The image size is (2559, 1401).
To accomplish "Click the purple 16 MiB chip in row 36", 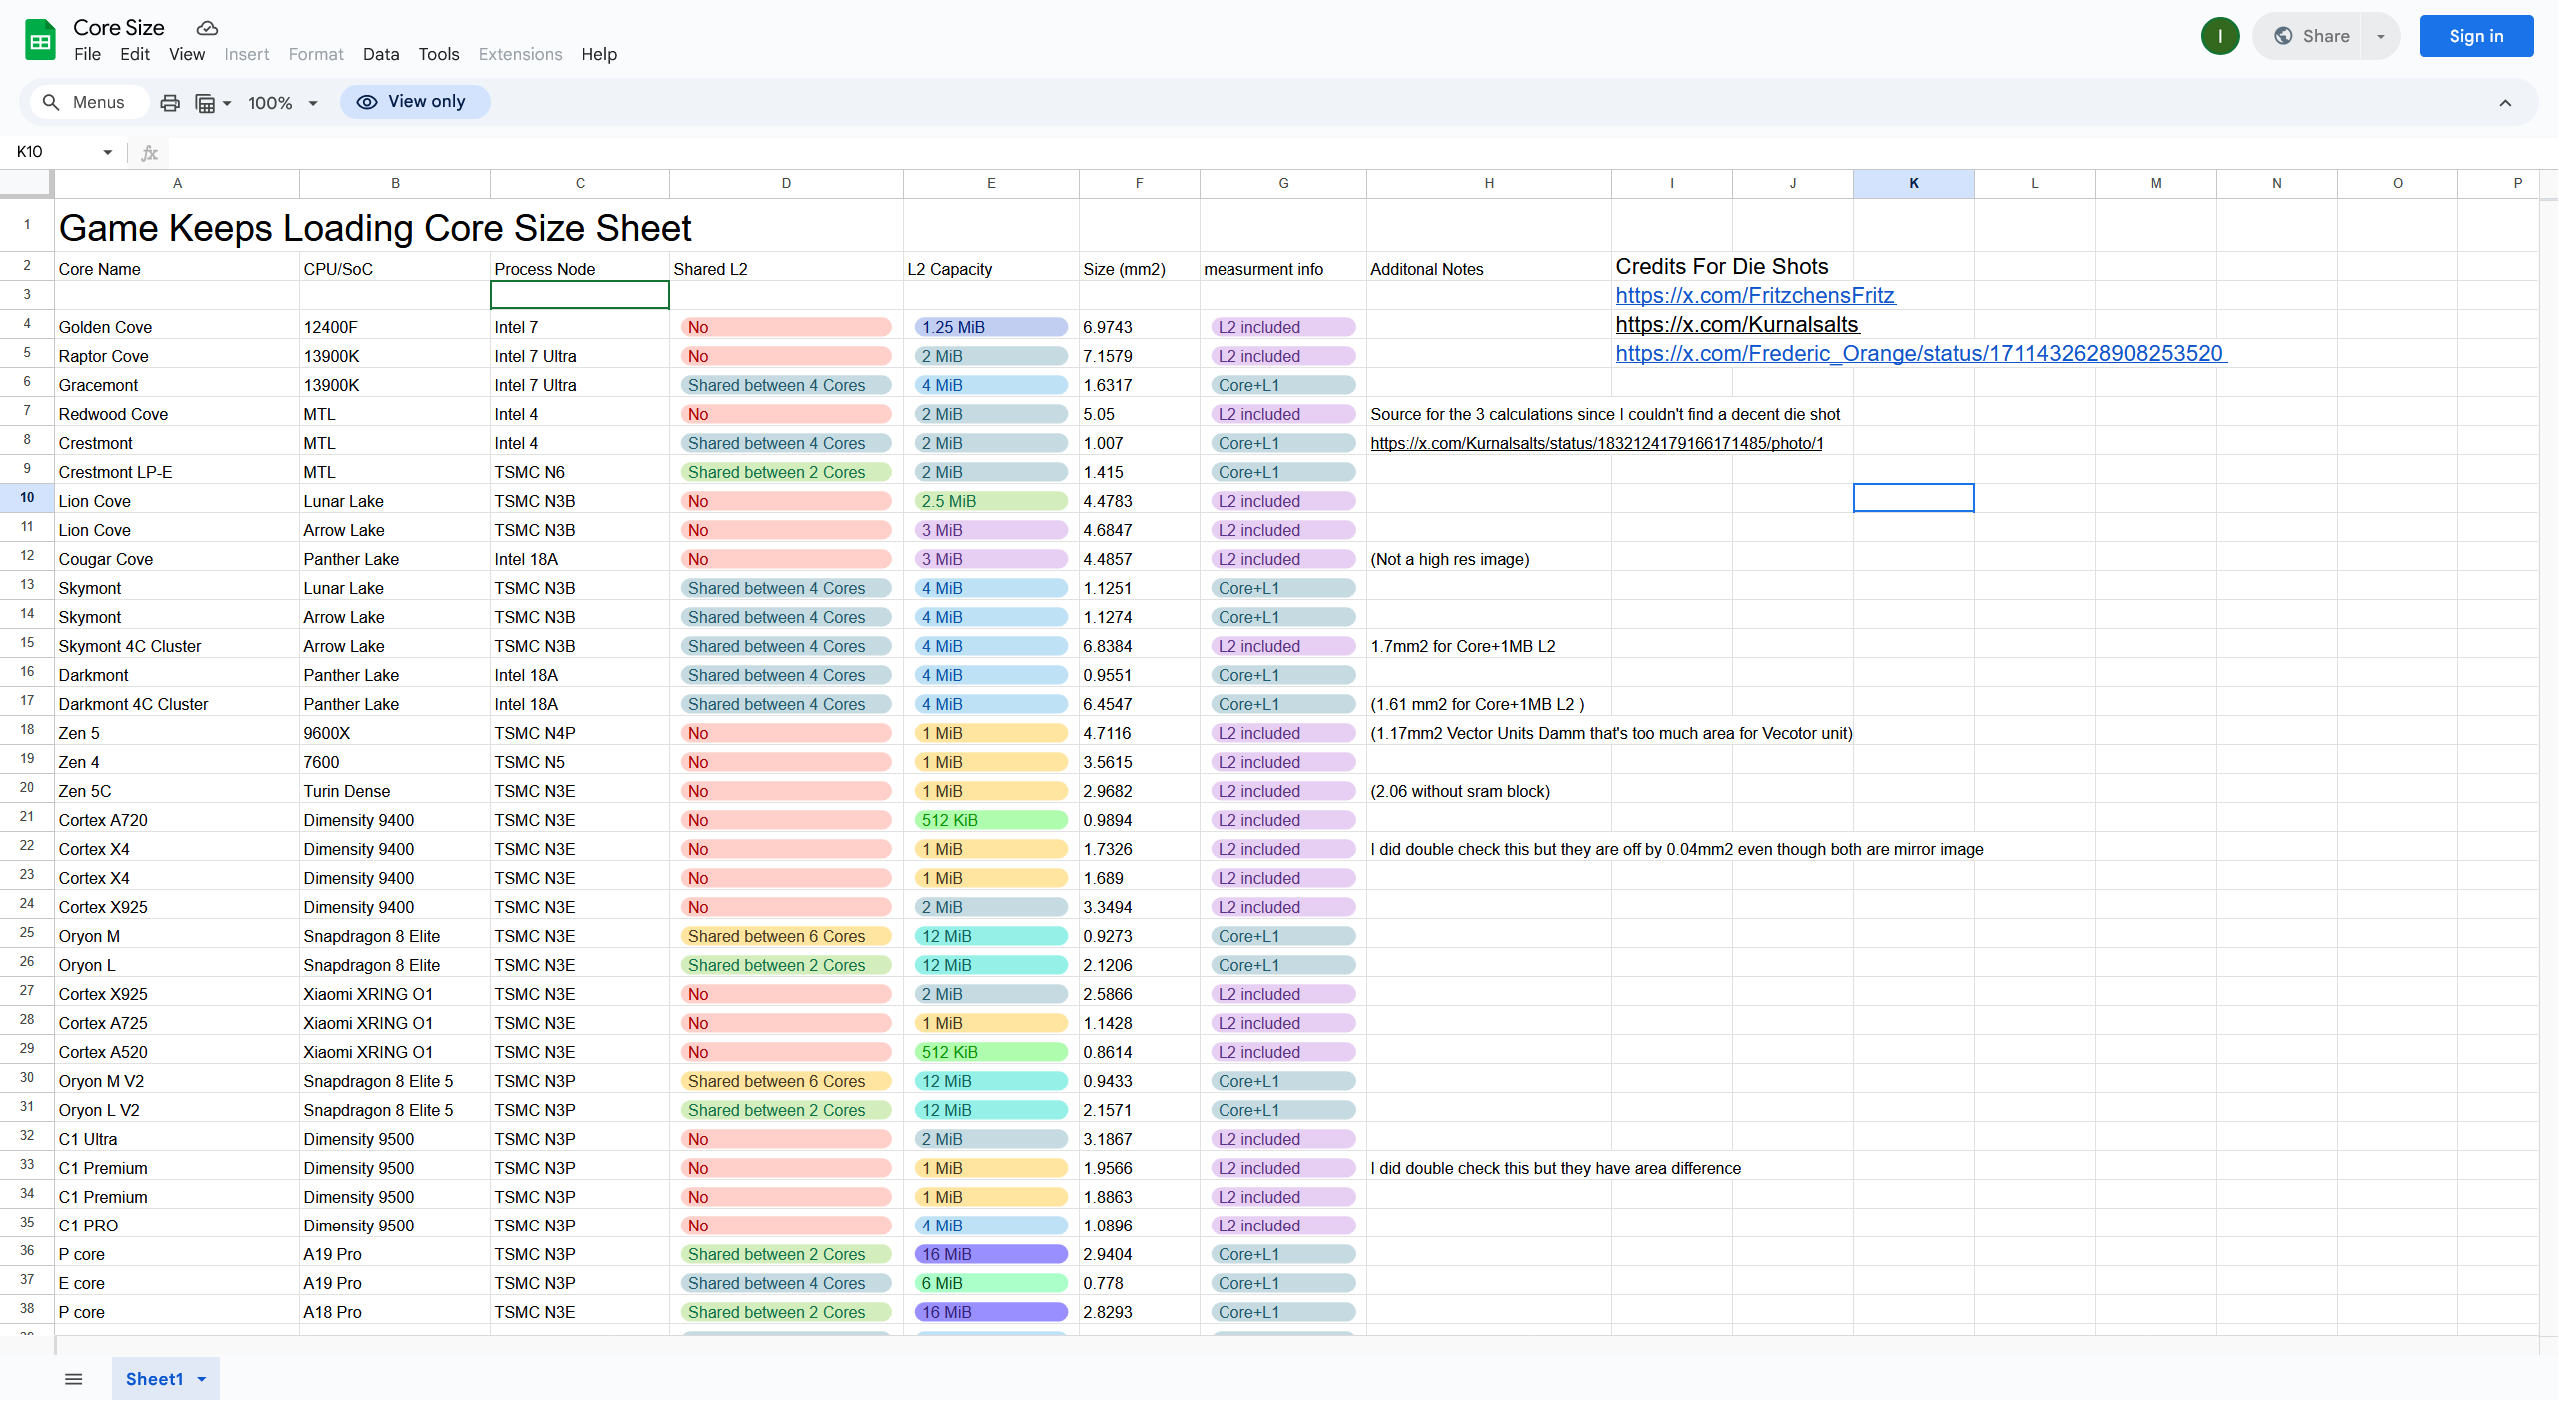I will [x=990, y=1254].
